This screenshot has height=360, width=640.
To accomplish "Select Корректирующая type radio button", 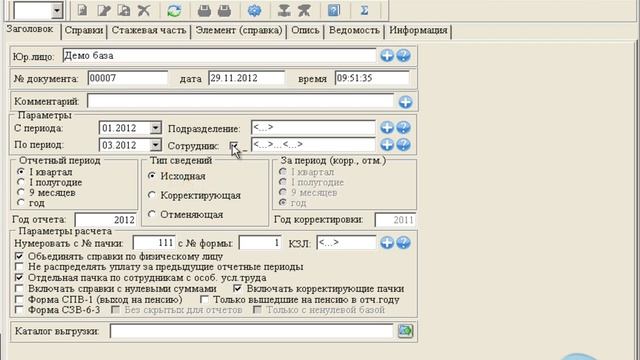I will 152,195.
